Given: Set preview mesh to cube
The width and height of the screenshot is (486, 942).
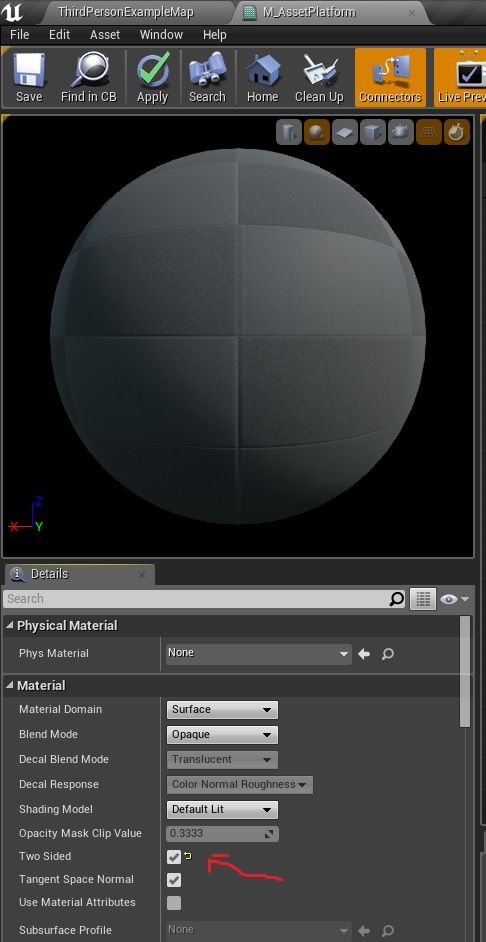Looking at the screenshot, I should pos(372,132).
